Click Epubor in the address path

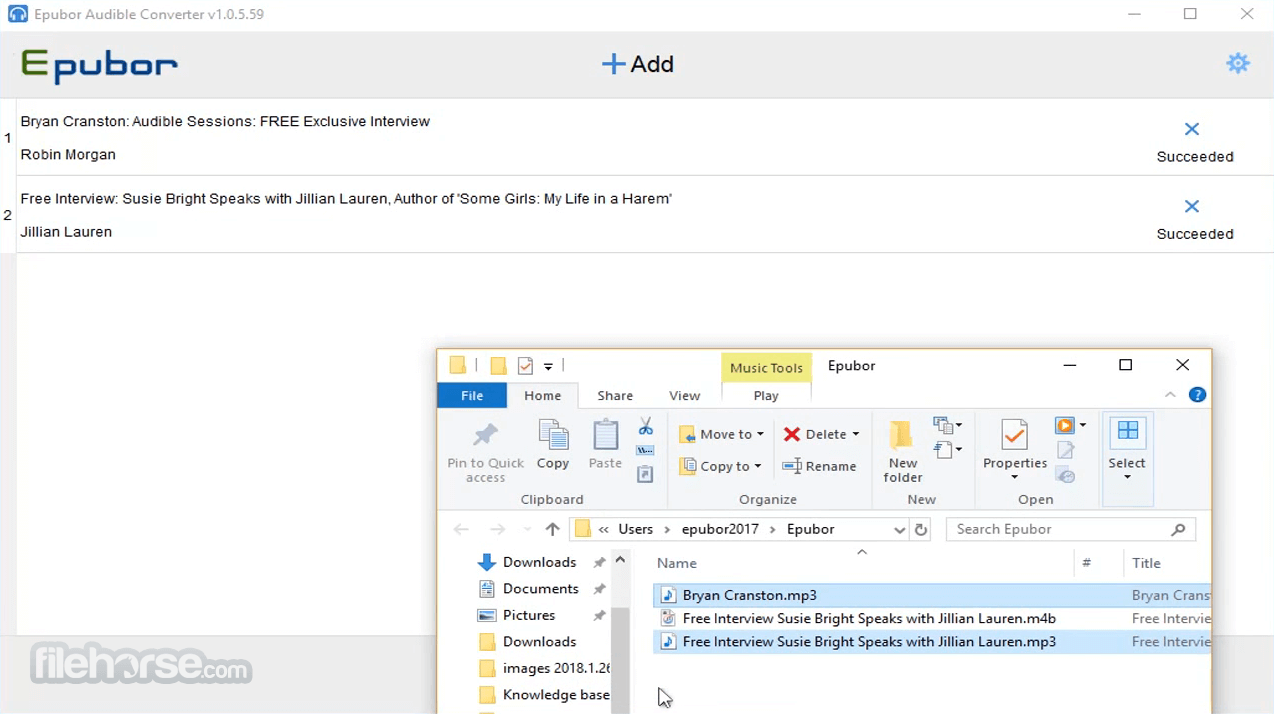[810, 529]
